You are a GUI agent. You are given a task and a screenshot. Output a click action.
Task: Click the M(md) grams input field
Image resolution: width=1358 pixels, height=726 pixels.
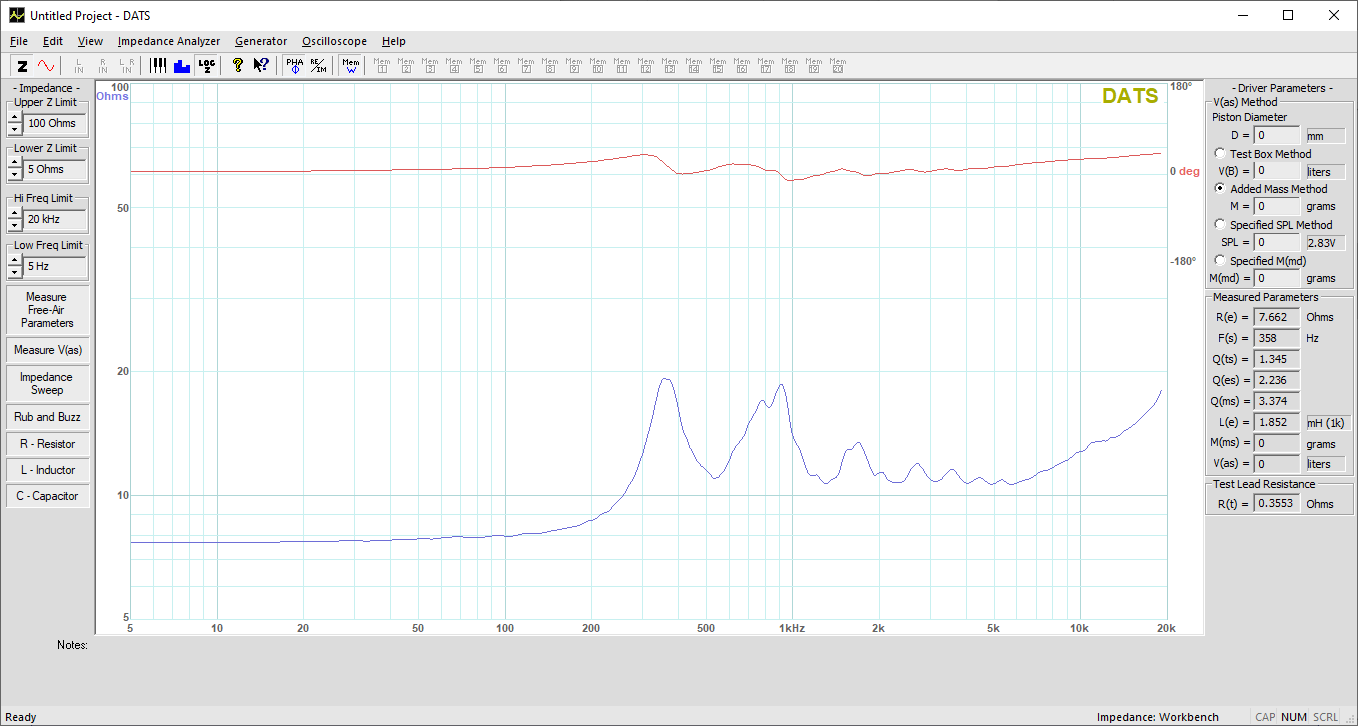[x=1277, y=278]
